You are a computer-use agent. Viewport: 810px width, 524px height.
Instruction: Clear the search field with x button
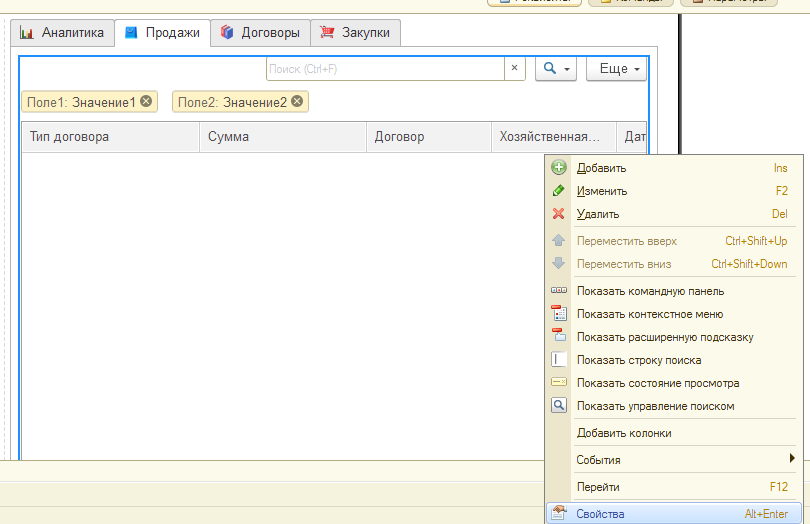click(x=515, y=69)
